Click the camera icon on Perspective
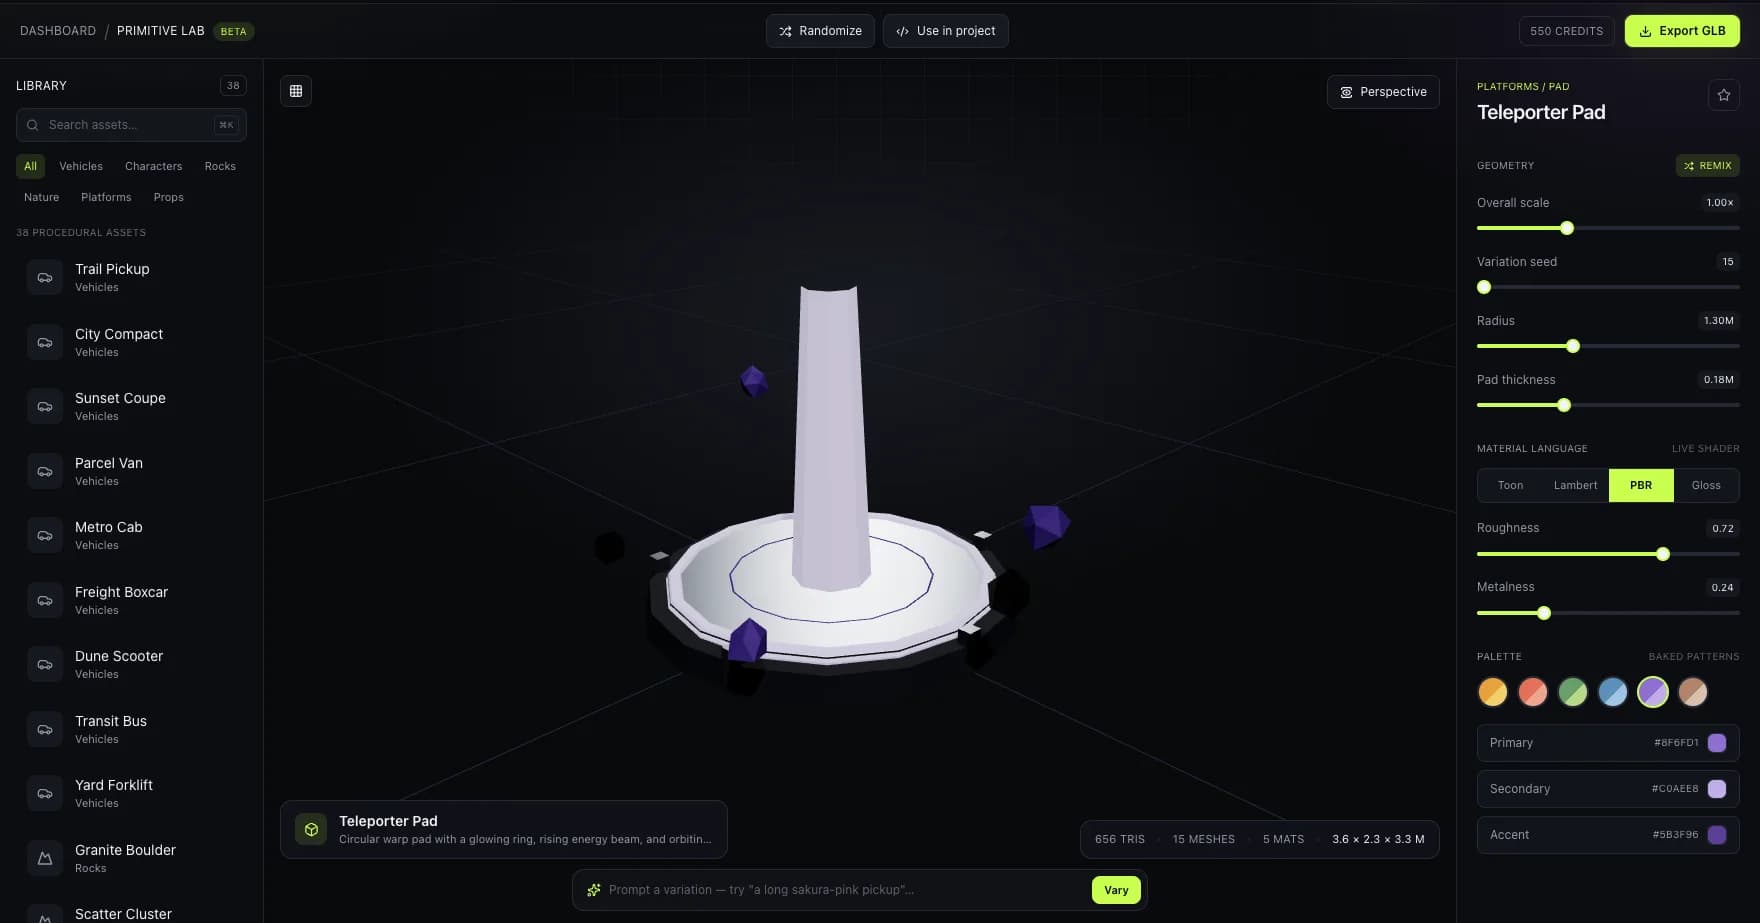Viewport: 1760px width, 923px height. (x=1346, y=92)
